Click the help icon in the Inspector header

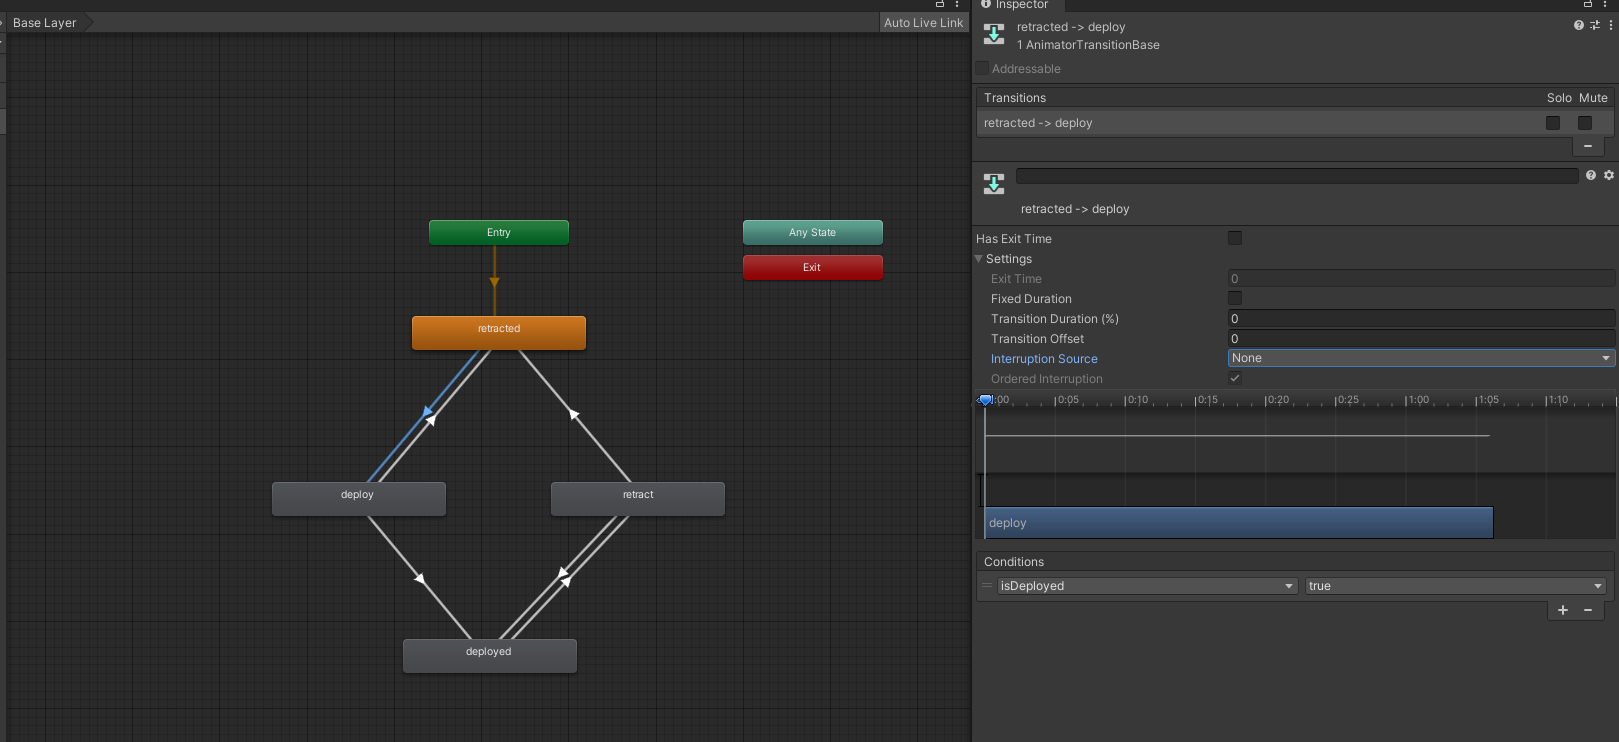point(1578,25)
